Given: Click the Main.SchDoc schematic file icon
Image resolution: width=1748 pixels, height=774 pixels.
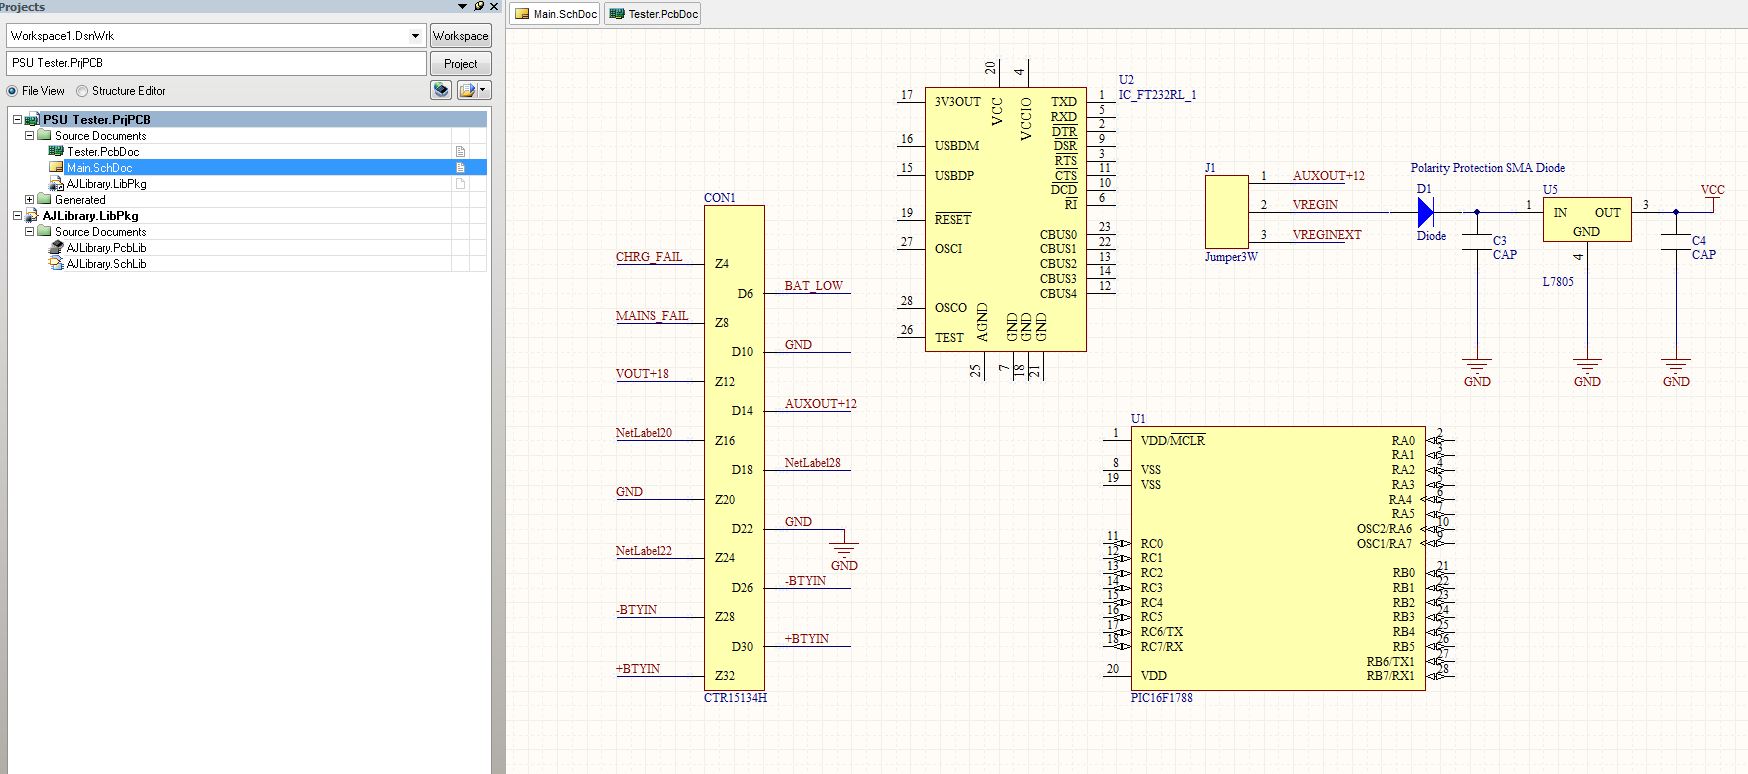Looking at the screenshot, I should (56, 168).
